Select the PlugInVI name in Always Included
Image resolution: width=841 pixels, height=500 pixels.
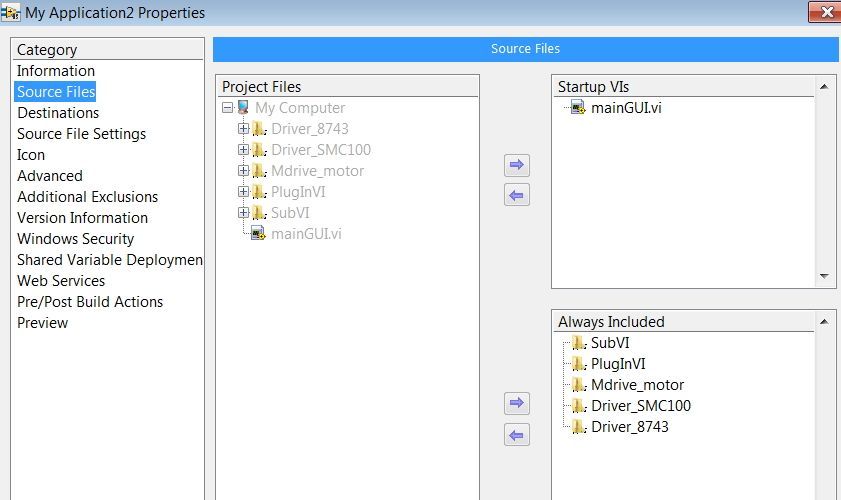point(618,364)
